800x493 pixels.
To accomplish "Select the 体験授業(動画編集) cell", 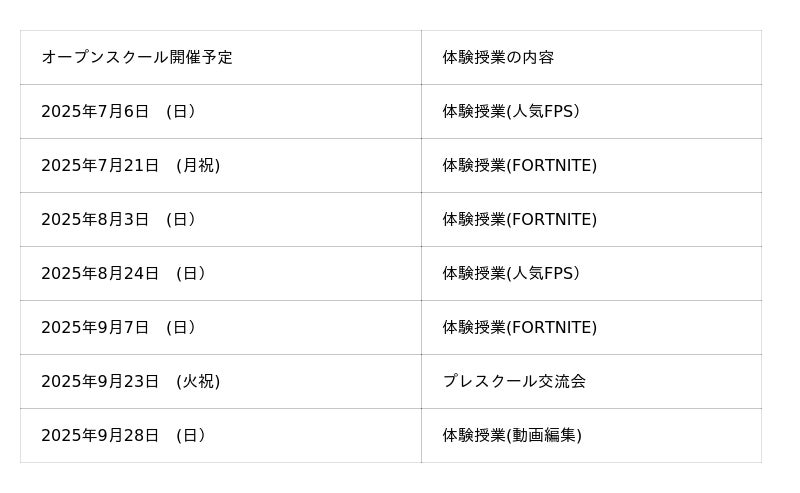I will 512,435.
